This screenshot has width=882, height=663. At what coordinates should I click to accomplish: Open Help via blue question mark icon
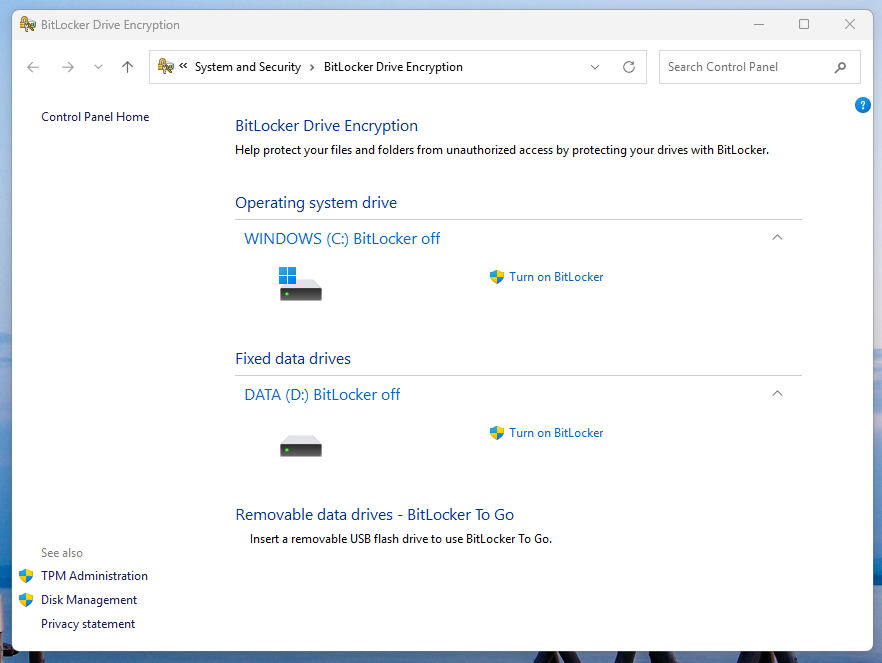(x=862, y=105)
